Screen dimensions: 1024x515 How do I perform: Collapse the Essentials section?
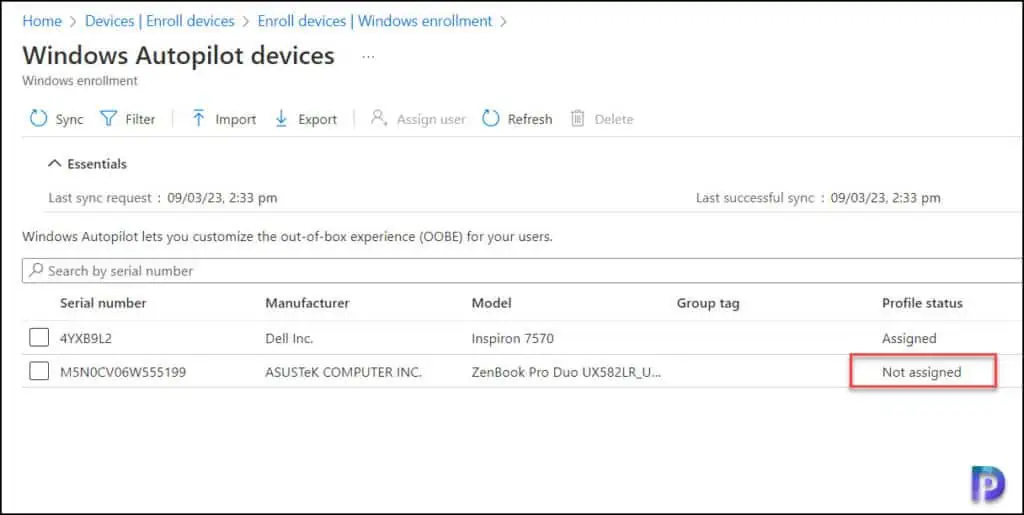(x=88, y=164)
